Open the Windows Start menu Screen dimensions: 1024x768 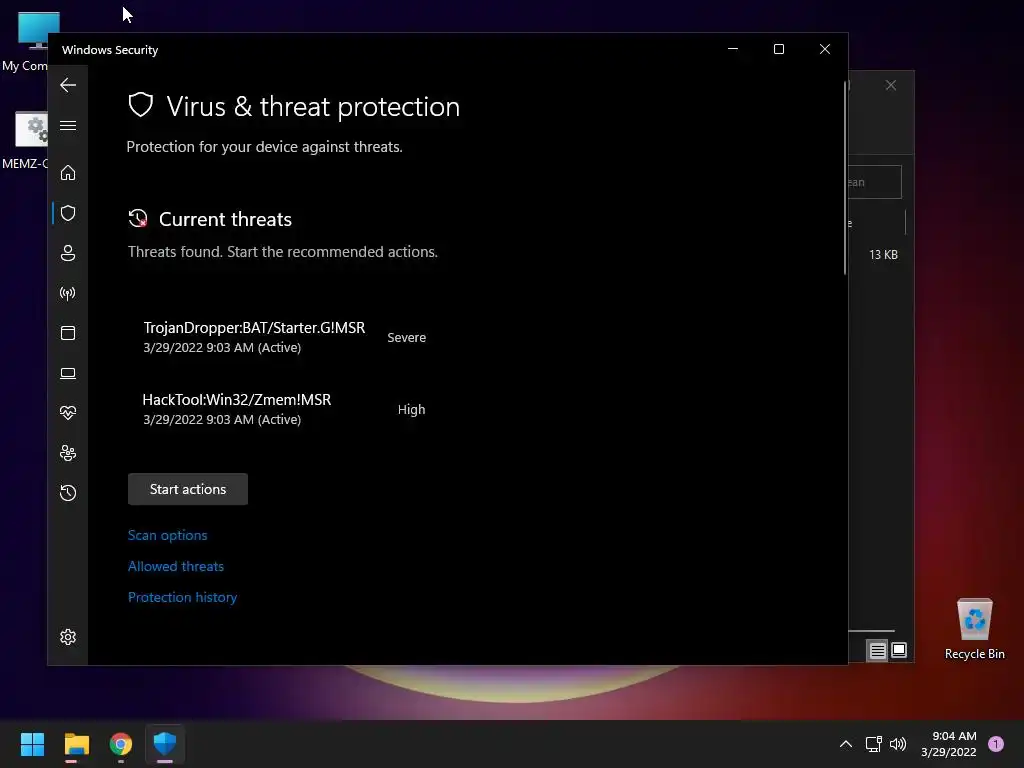[32, 744]
